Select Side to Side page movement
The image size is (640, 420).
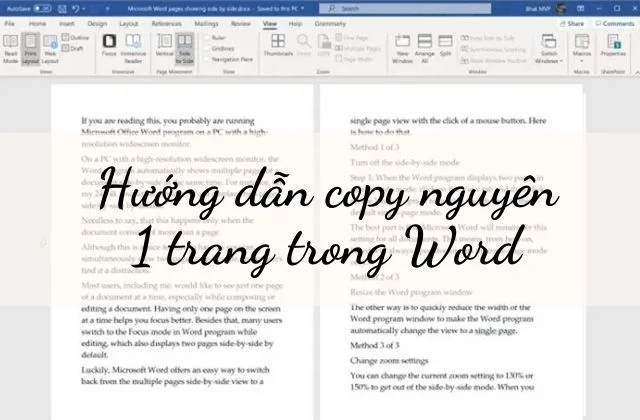(184, 49)
